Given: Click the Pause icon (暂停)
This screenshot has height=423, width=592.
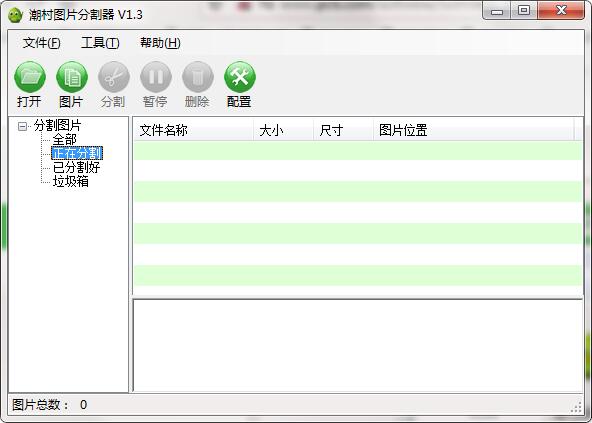Looking at the screenshot, I should pos(156,77).
